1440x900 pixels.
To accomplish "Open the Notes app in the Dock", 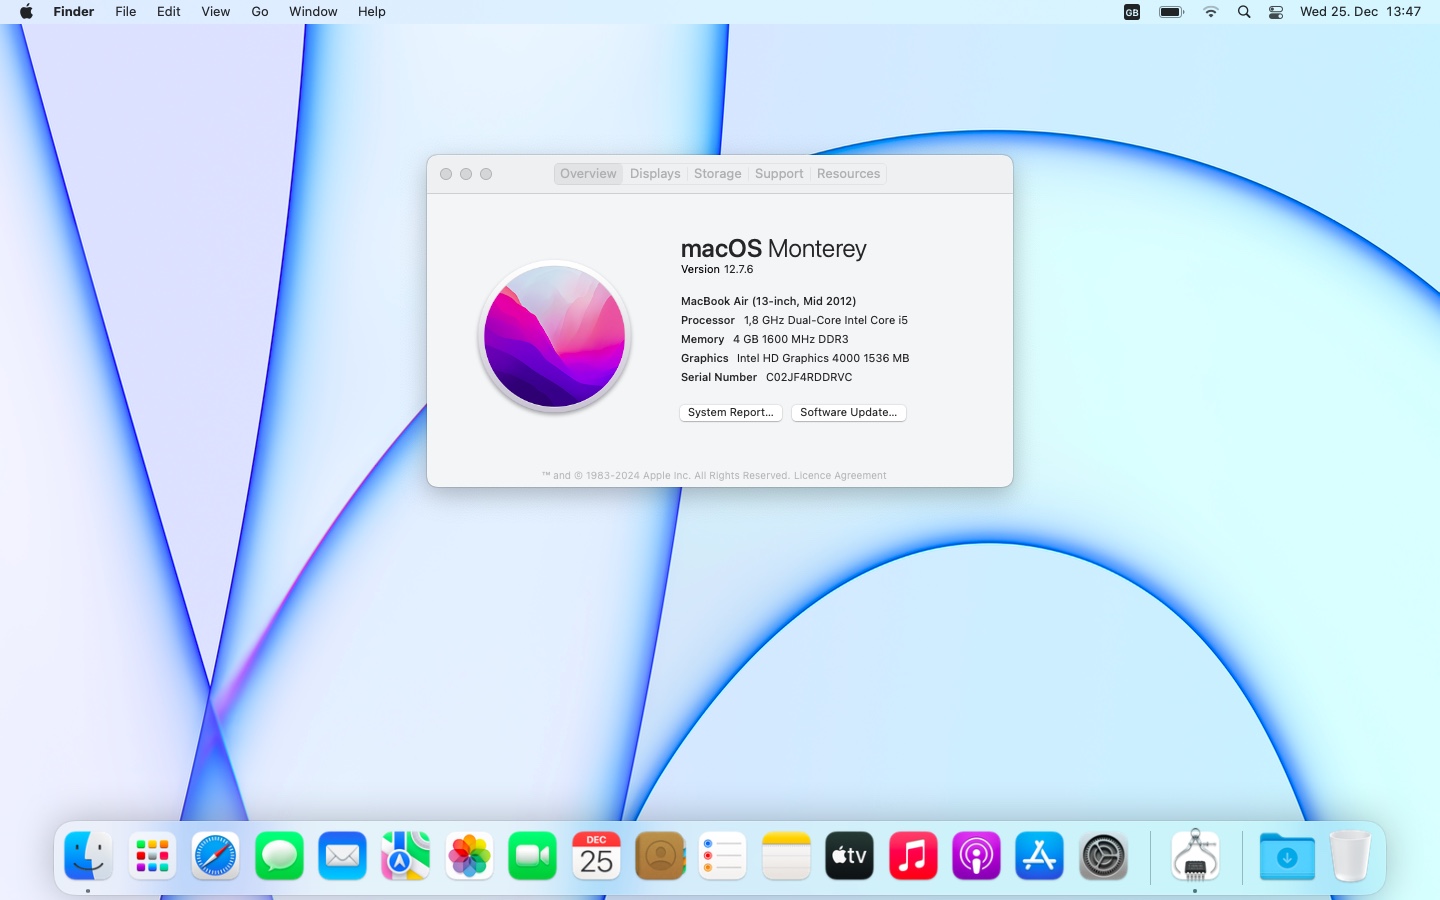I will (x=786, y=856).
